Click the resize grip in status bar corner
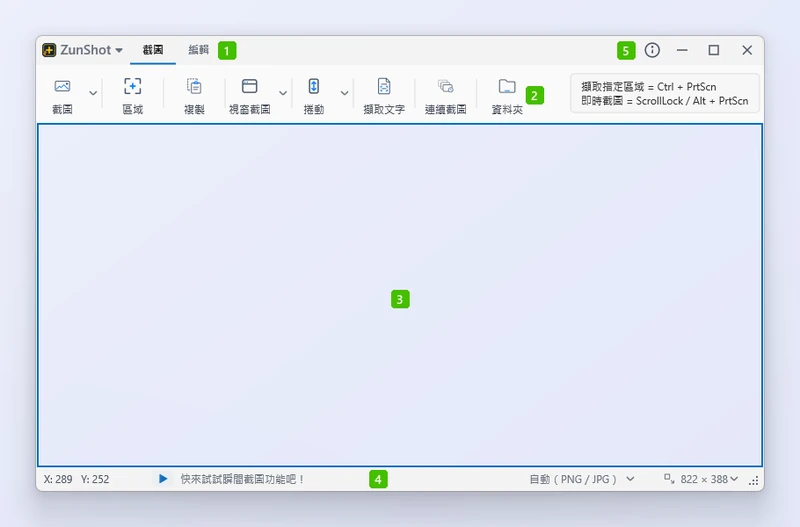Viewport: 800px width, 527px height. (x=754, y=481)
